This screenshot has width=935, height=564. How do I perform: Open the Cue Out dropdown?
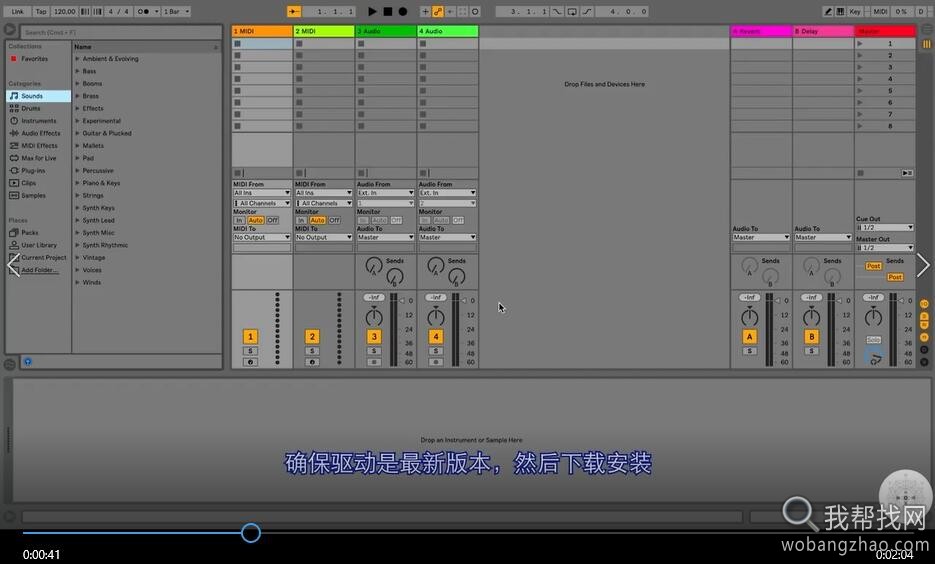(x=885, y=228)
